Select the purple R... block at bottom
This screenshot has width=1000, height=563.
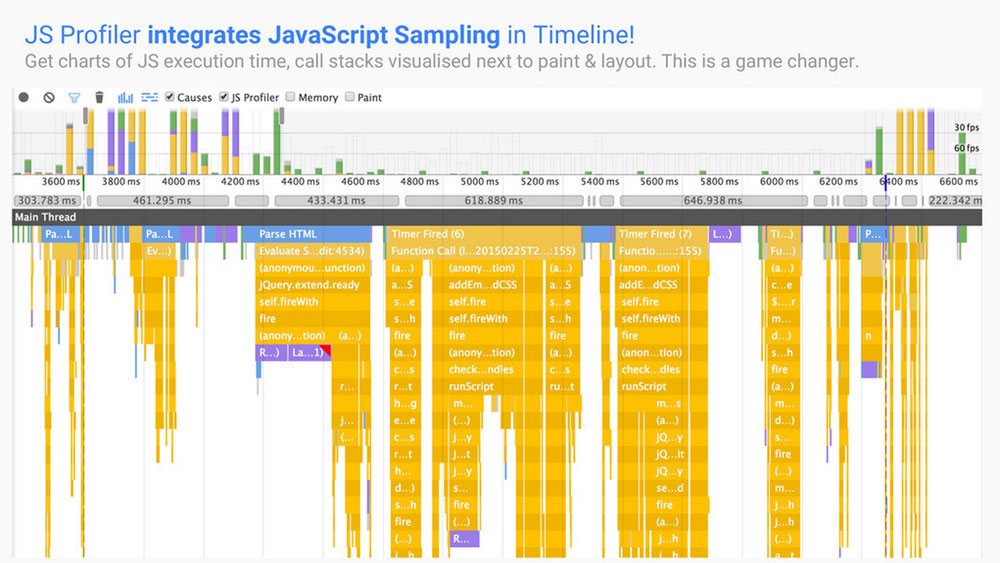tap(464, 539)
